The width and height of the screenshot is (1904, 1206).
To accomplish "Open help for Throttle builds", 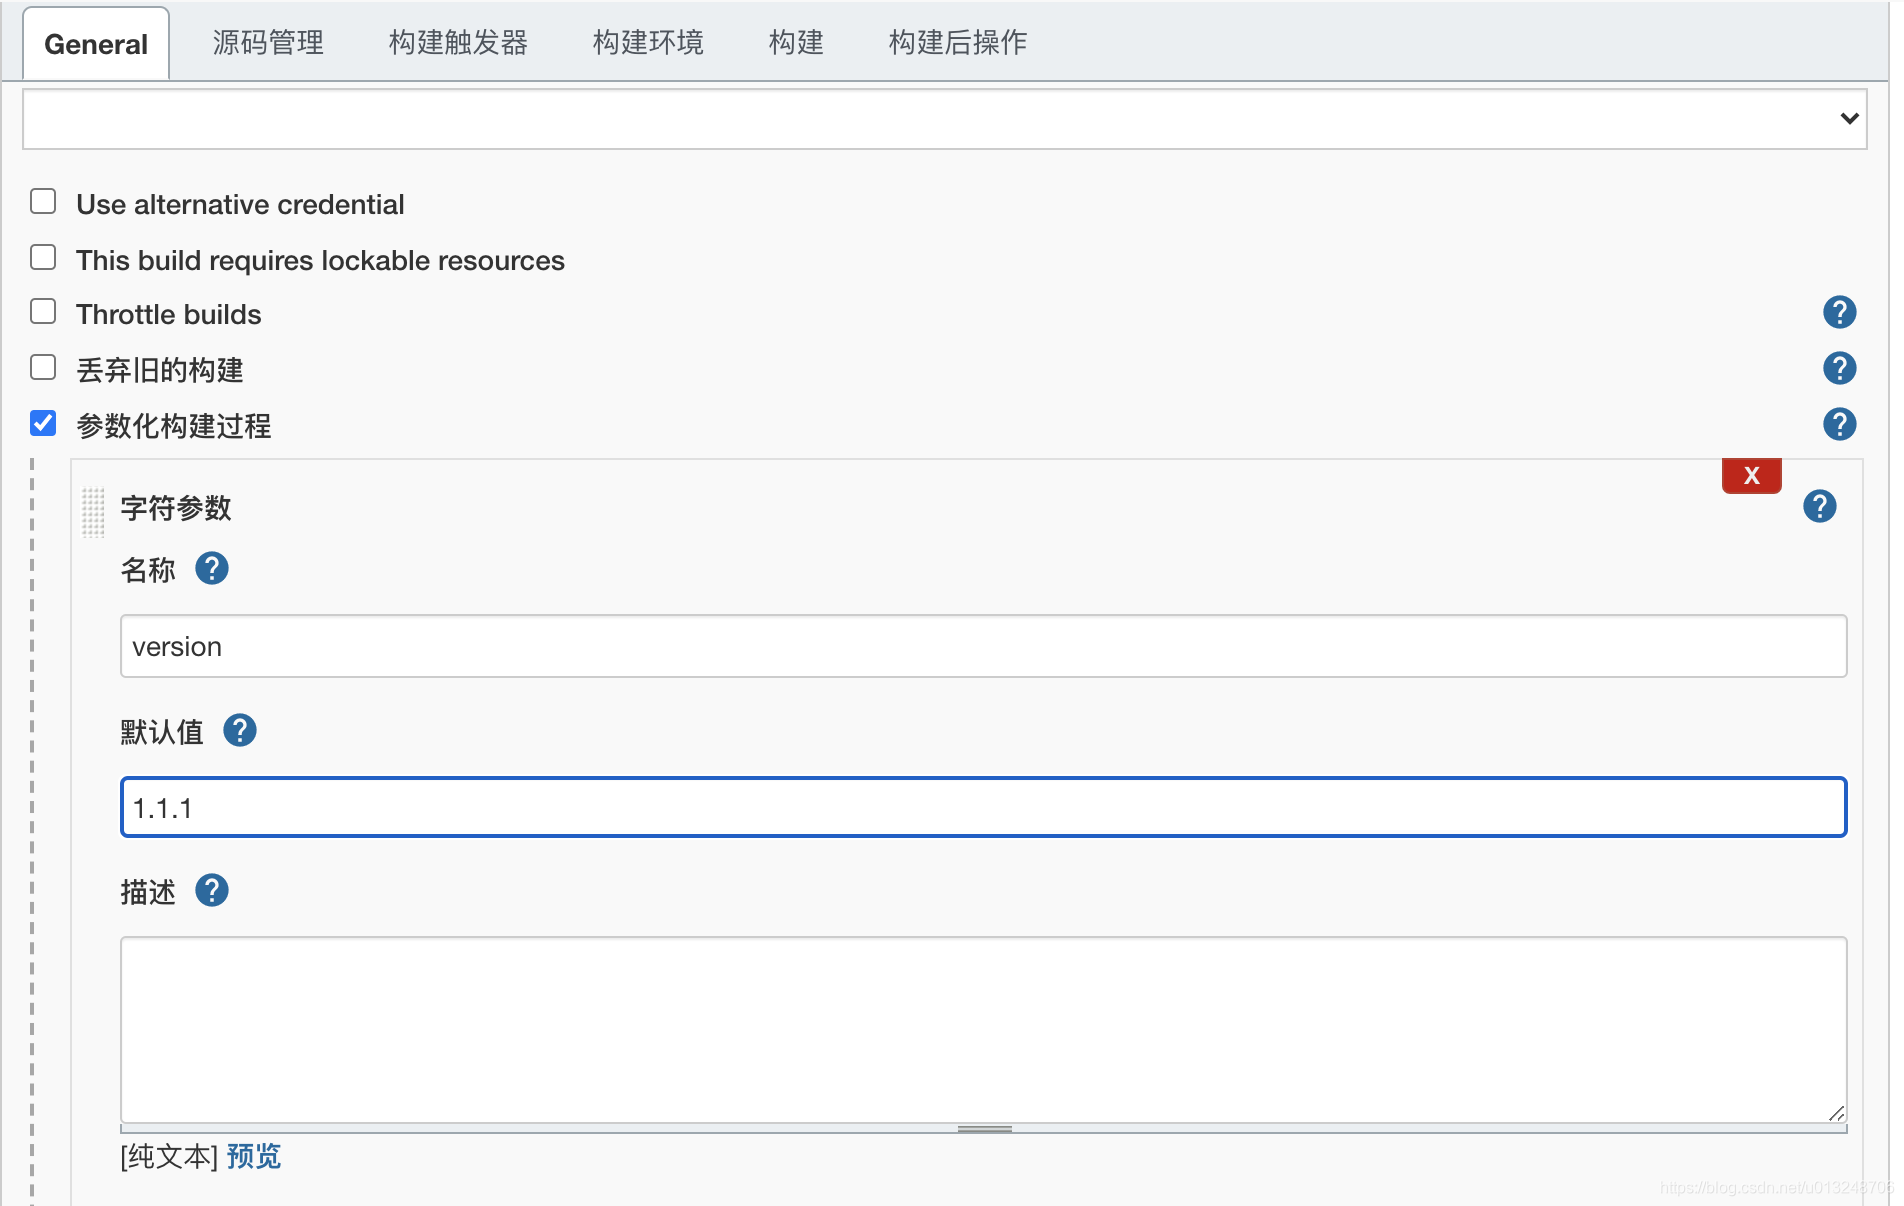I will pyautogui.click(x=1839, y=313).
